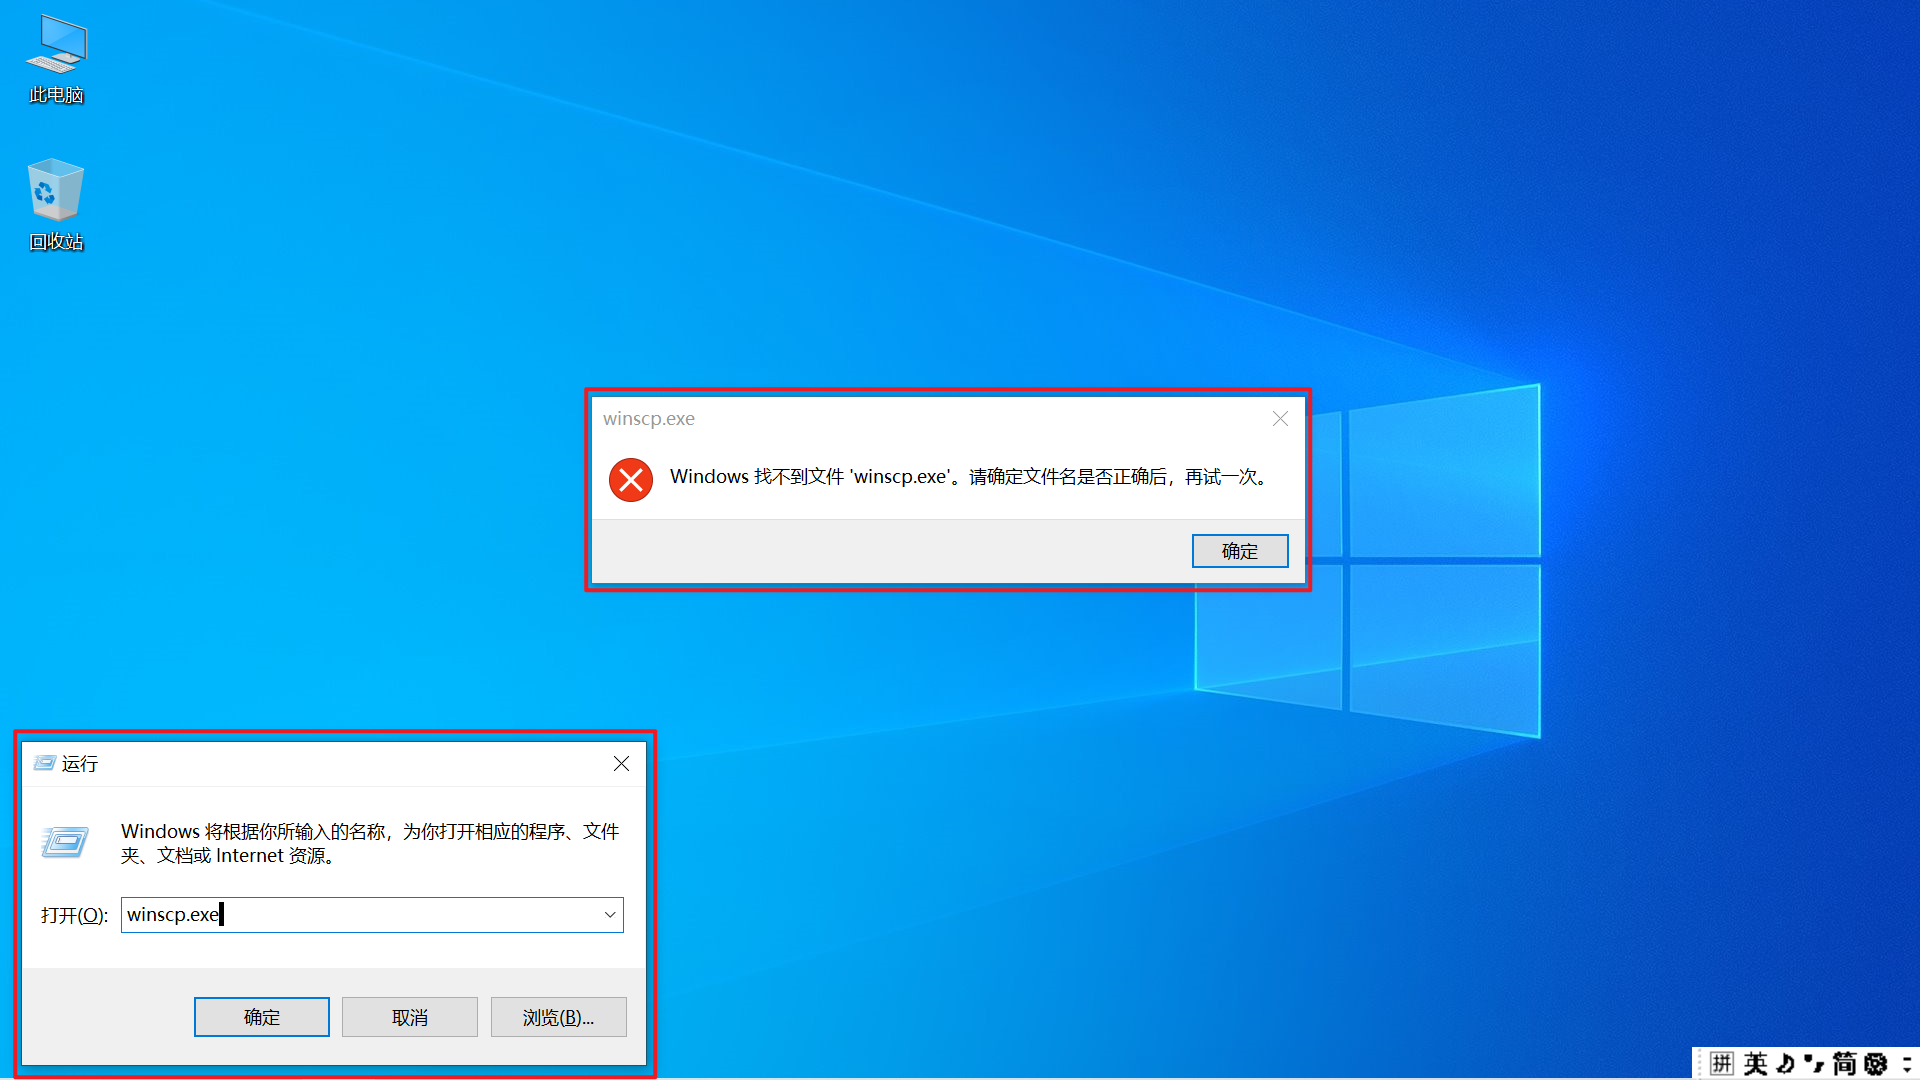This screenshot has height=1080, width=1920.
Task: Click the 拼 Pinyin IME icon
Action: tap(1721, 1063)
